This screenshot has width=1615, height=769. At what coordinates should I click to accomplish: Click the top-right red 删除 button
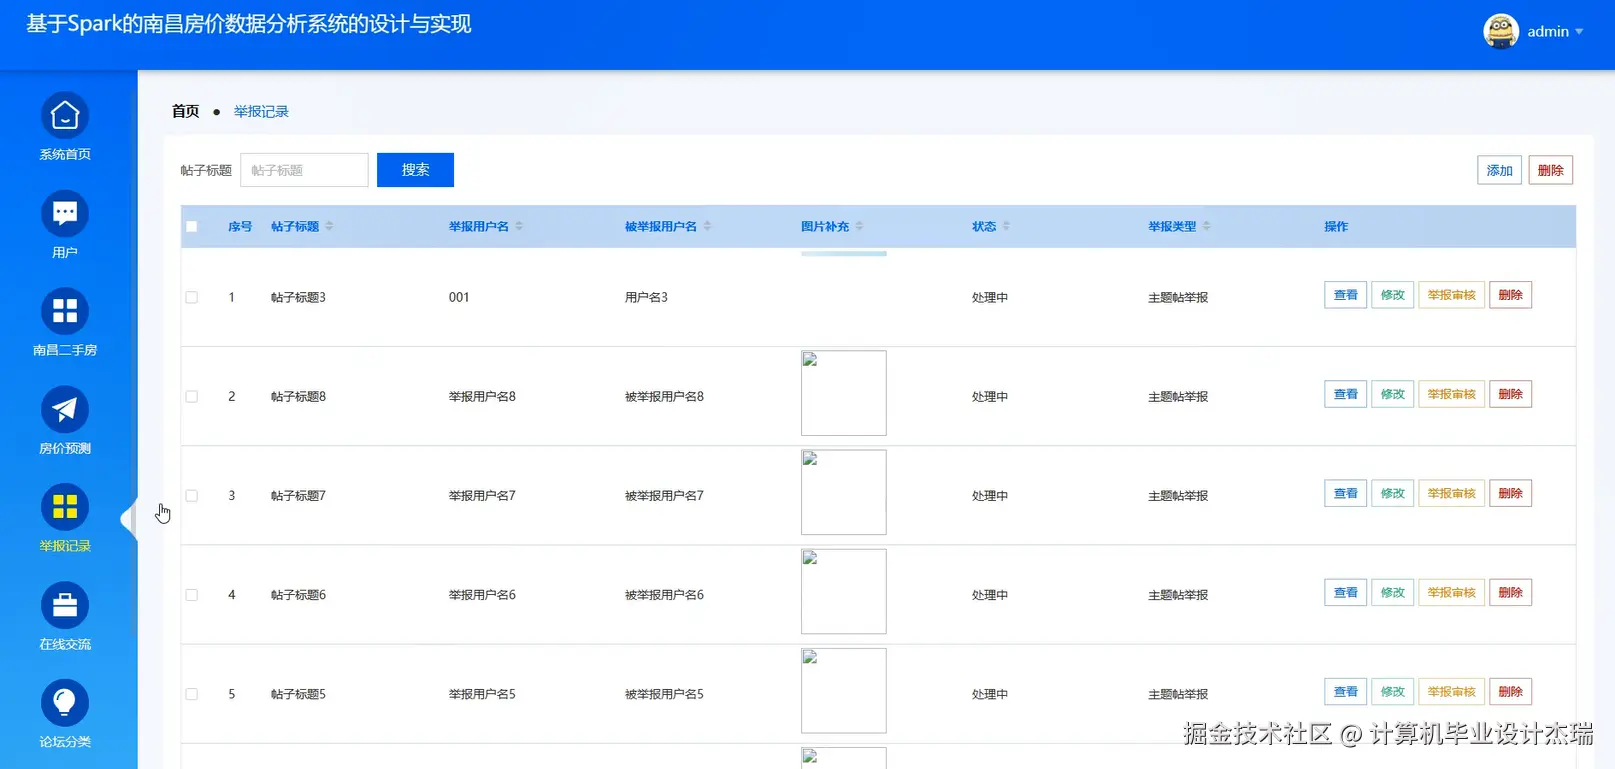[1550, 170]
